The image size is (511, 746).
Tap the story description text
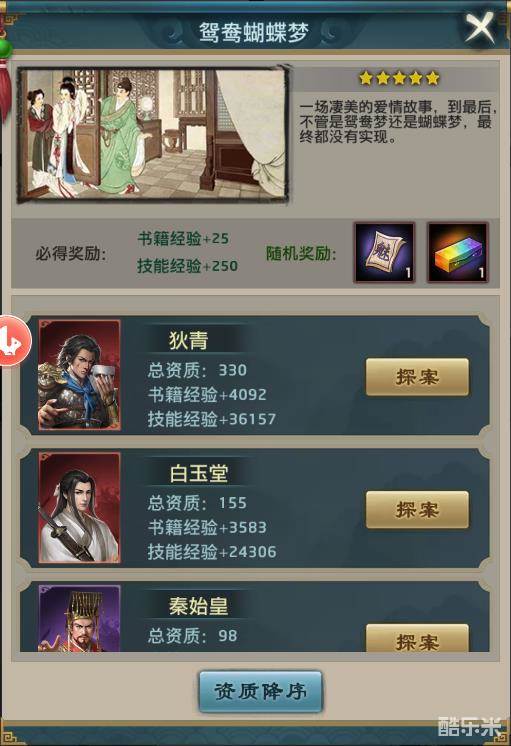pyautogui.click(x=398, y=122)
